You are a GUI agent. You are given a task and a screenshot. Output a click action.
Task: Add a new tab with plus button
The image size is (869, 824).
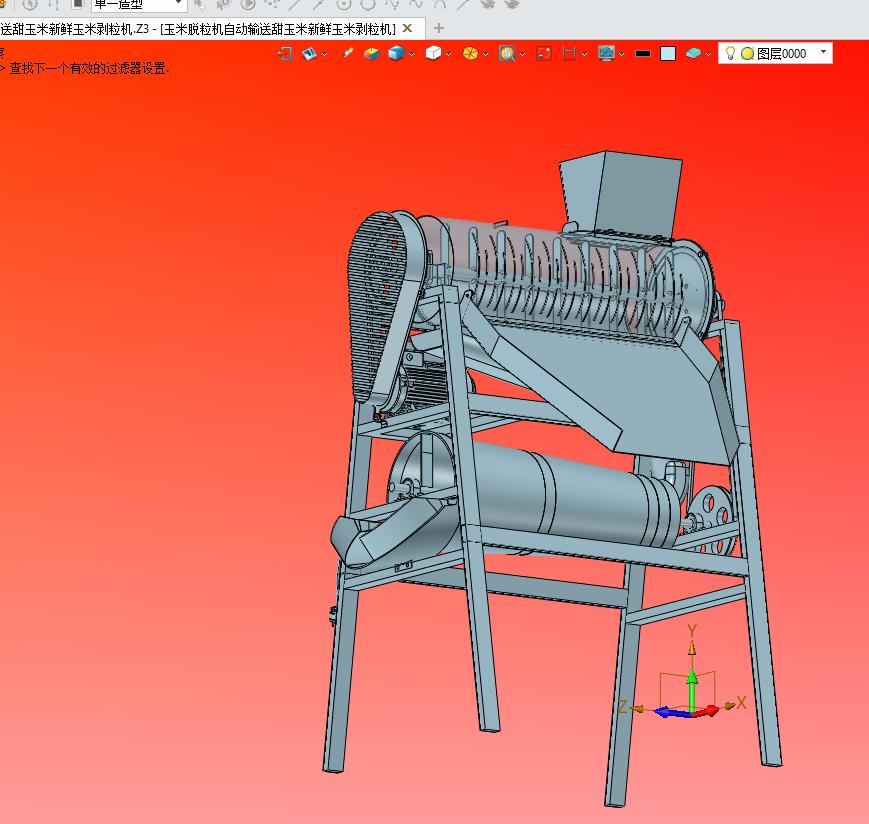tap(439, 28)
